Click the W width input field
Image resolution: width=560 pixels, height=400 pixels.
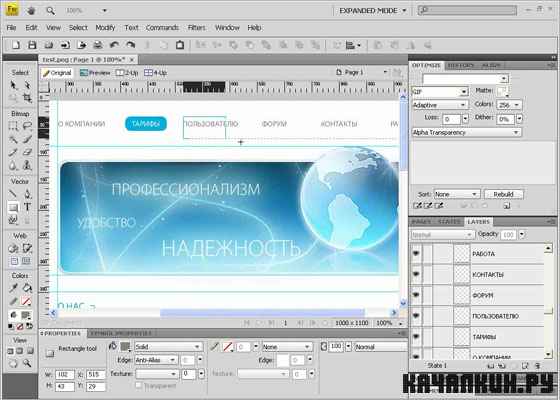[65, 375]
